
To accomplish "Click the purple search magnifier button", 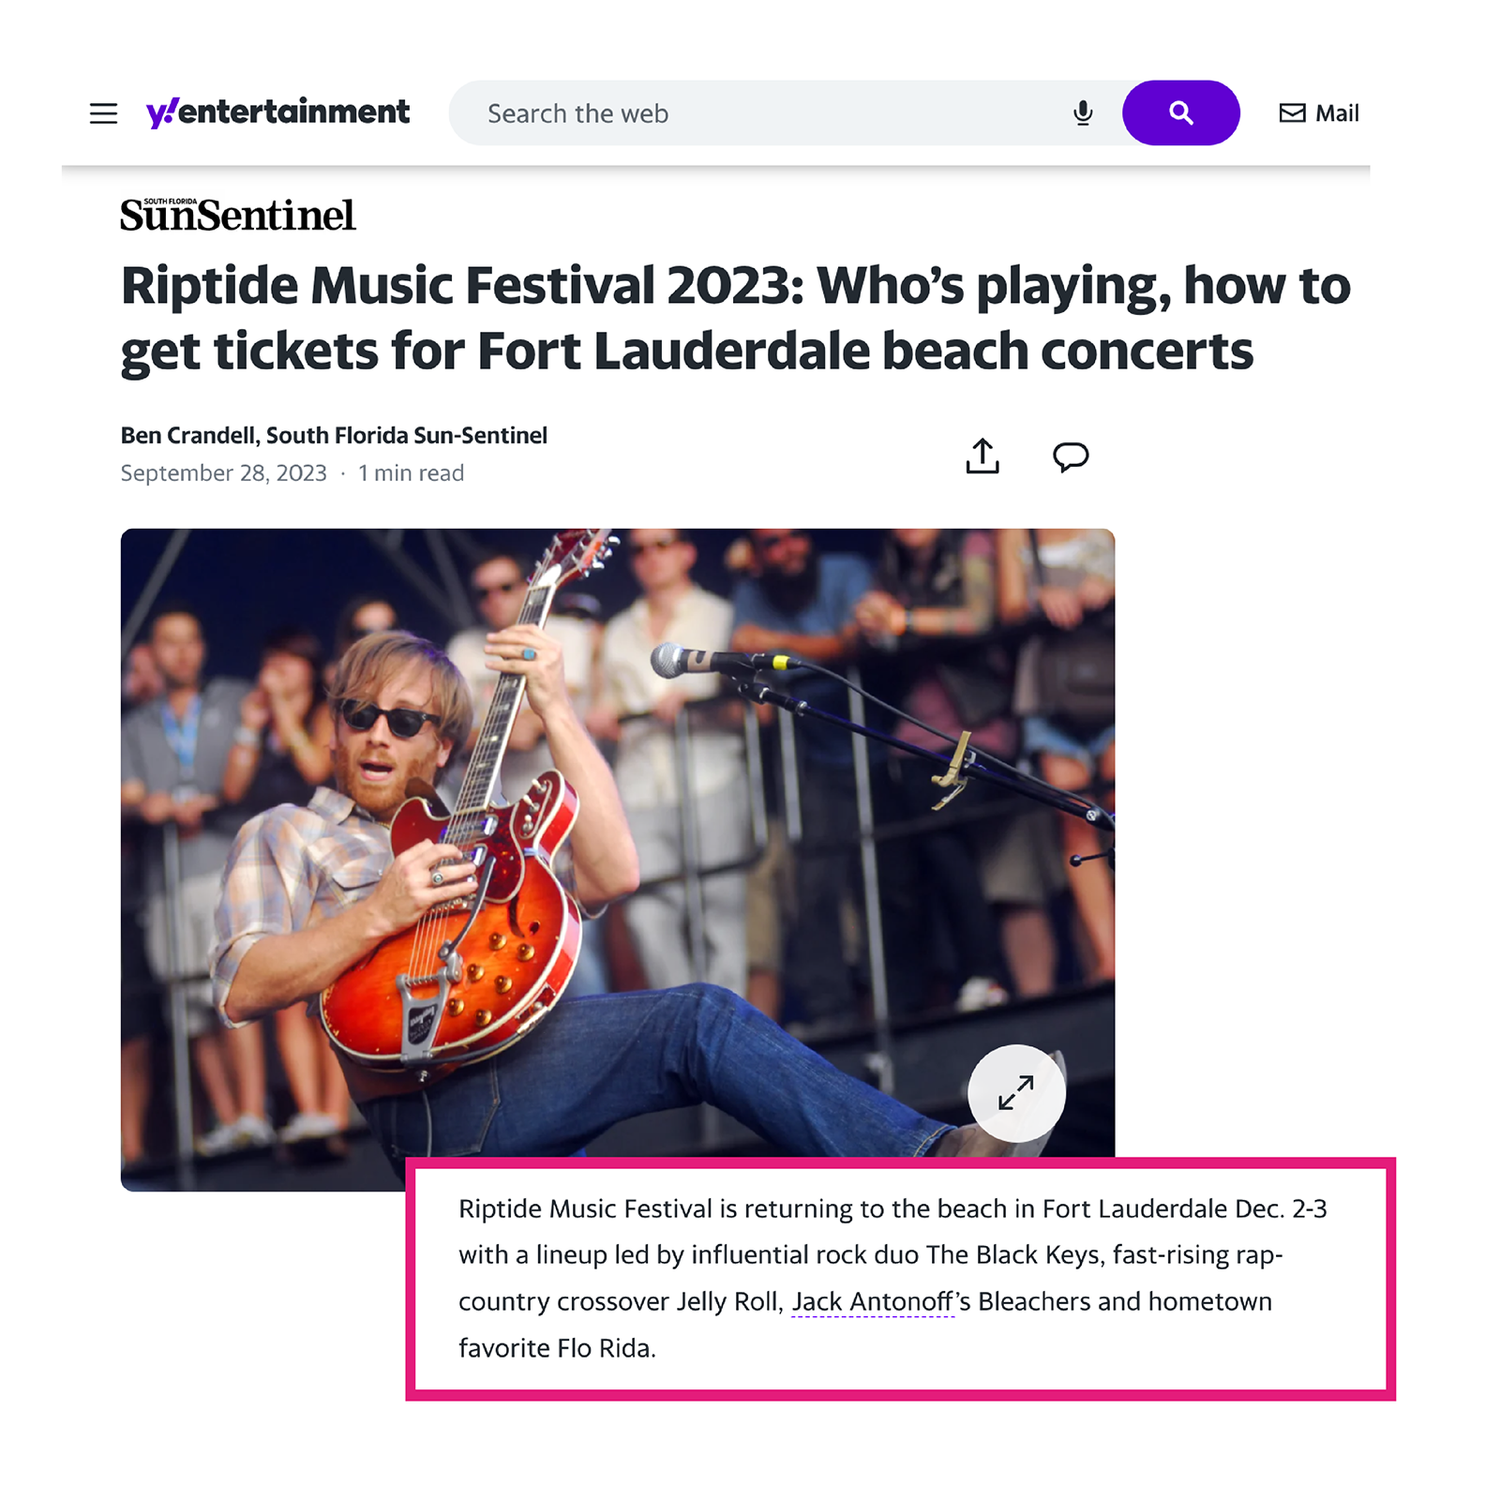I will 1181,113.
